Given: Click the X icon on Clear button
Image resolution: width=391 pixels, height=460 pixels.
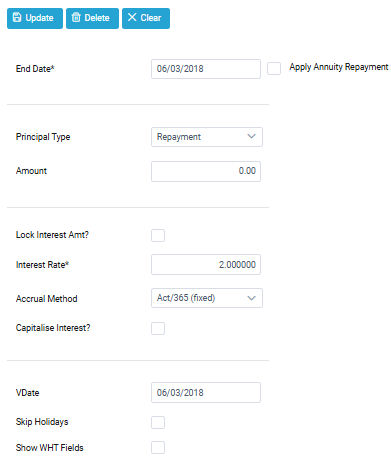Looking at the screenshot, I should [x=132, y=17].
